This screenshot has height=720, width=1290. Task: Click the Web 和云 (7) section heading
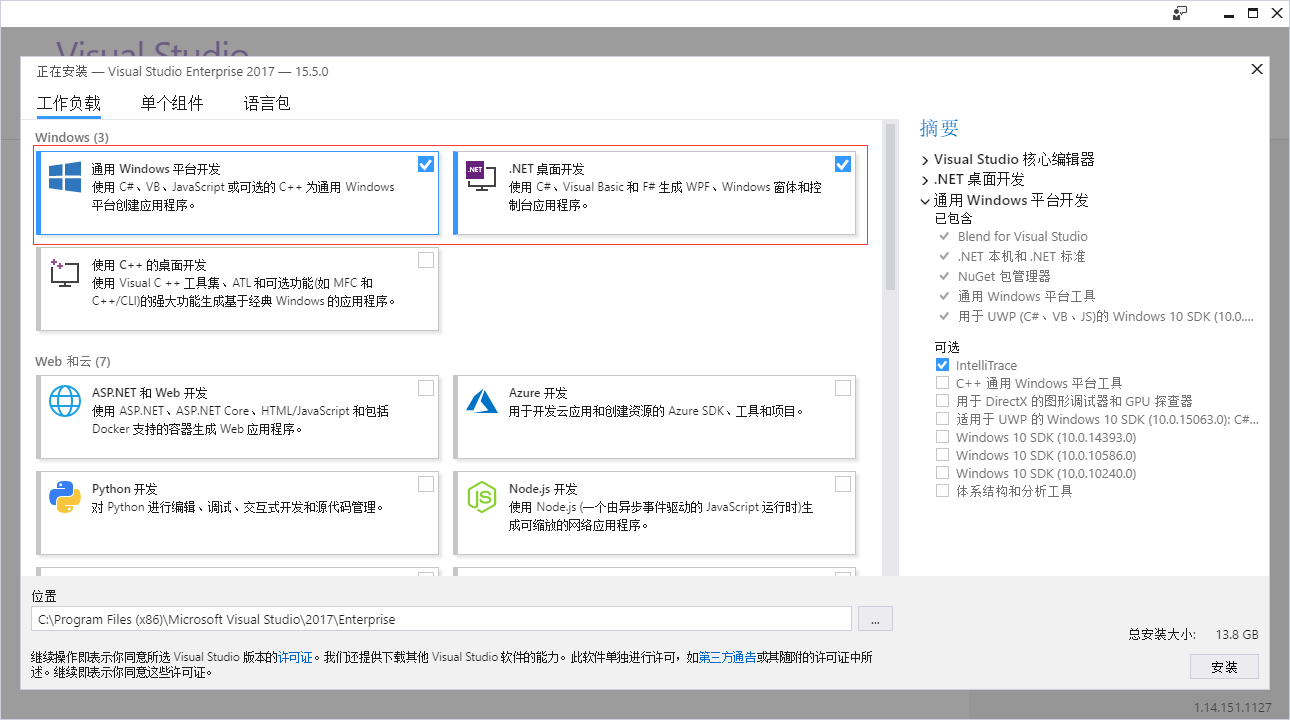(73, 361)
